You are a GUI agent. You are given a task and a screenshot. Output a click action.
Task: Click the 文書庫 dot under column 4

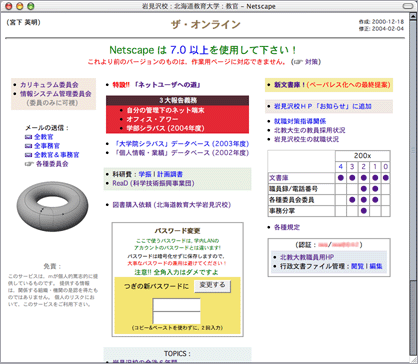pyautogui.click(x=340, y=178)
